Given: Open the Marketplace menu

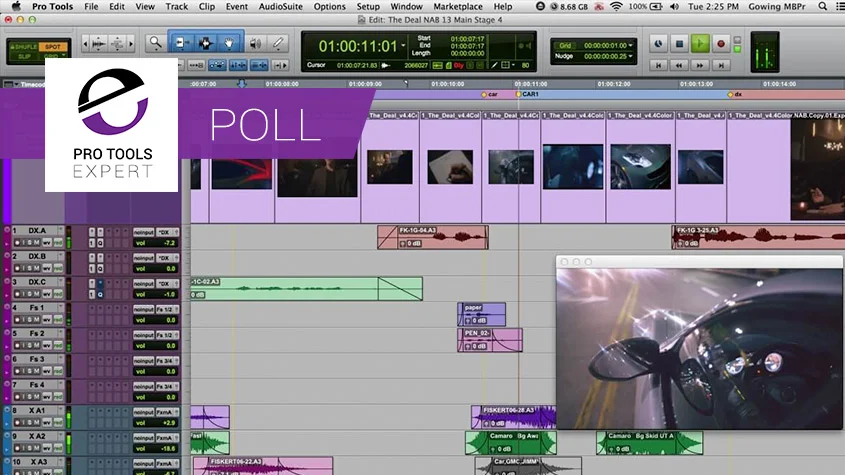Looking at the screenshot, I should click(x=458, y=6).
